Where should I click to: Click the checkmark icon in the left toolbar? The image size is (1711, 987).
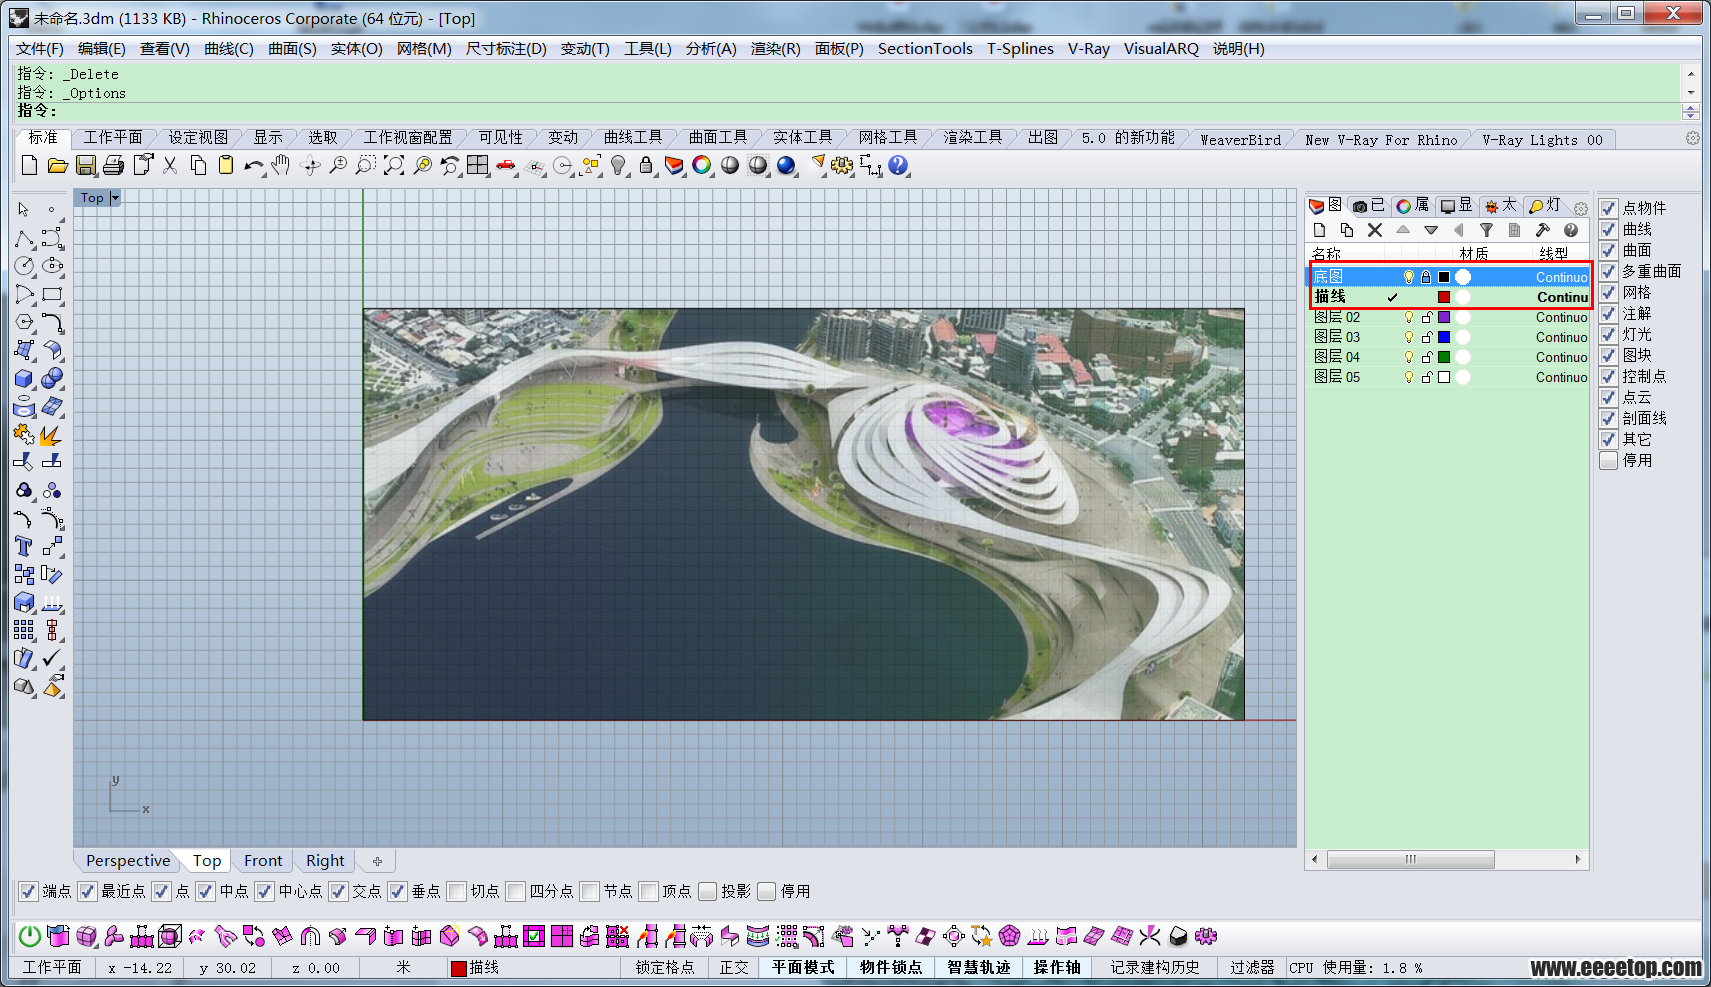[52, 658]
